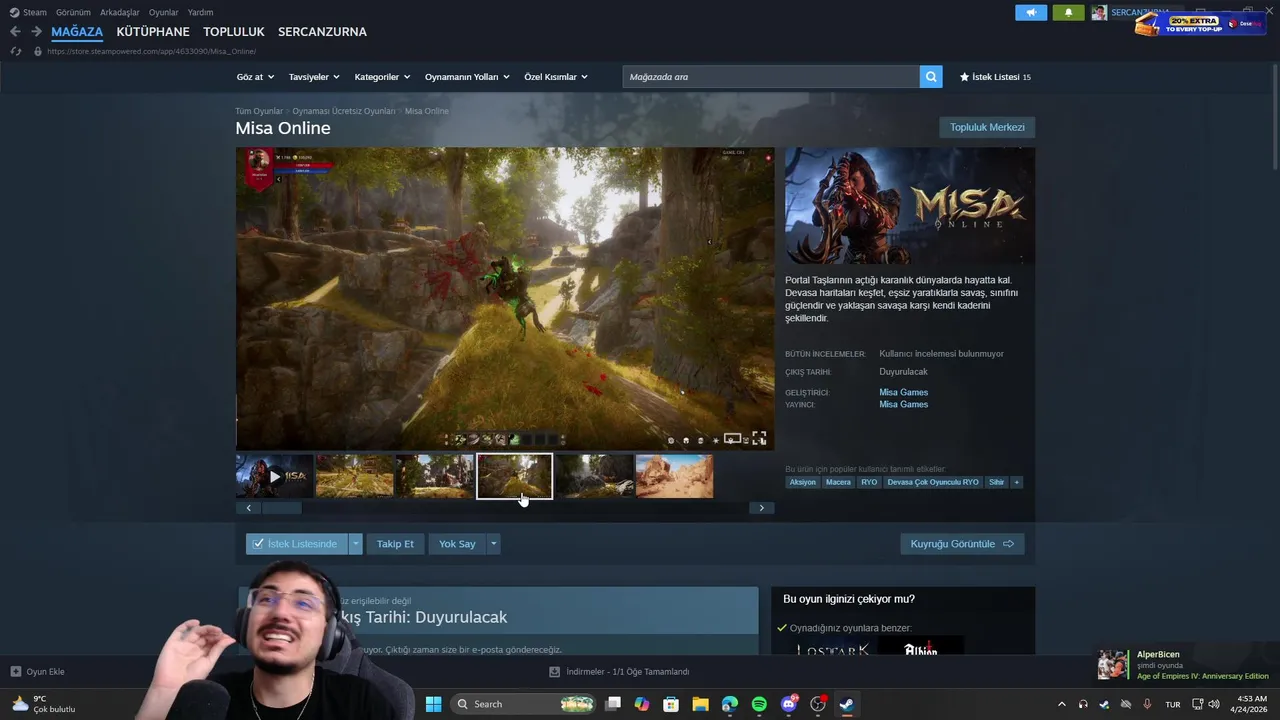Screen dimensions: 1280x720
Task: Open the SERCANZURNA account avatar
Action: point(1099,13)
